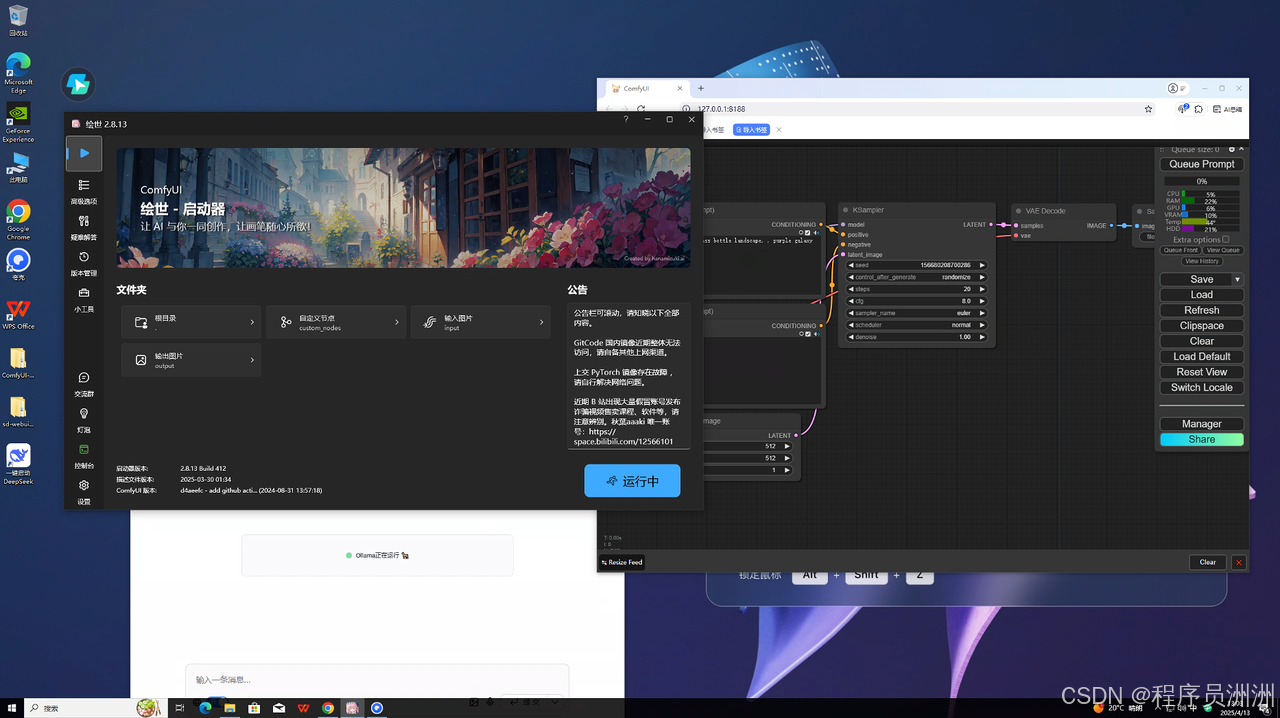This screenshot has width=1280, height=718.
Task: Click View History in ComfyUI menu
Action: tap(1202, 261)
